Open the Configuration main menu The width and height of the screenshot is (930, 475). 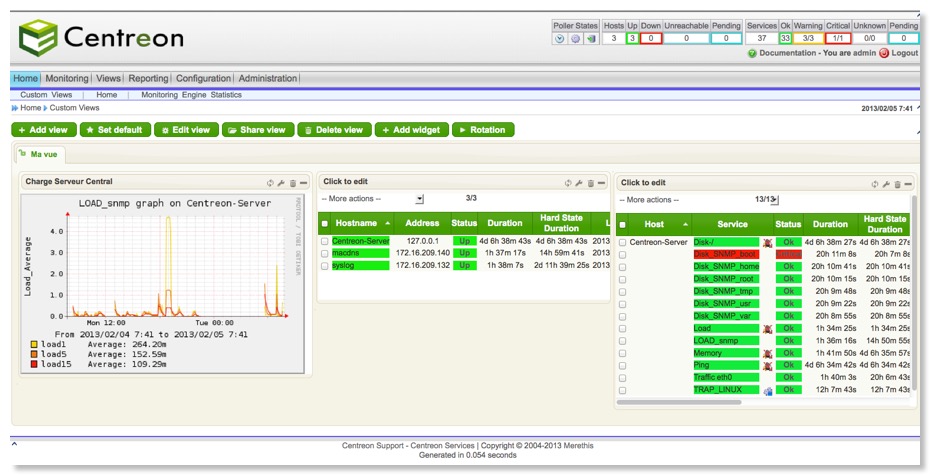pos(203,78)
